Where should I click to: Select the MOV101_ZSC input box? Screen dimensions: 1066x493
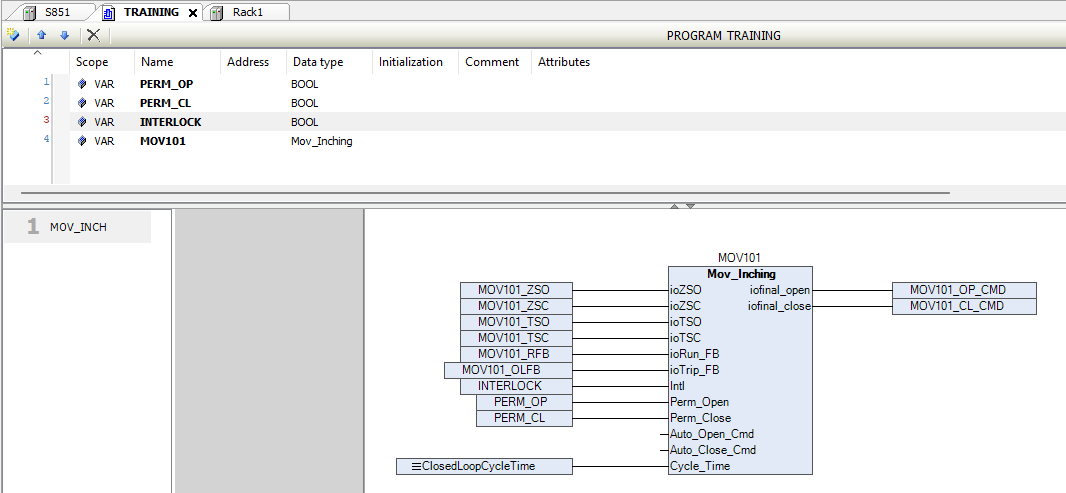[516, 306]
